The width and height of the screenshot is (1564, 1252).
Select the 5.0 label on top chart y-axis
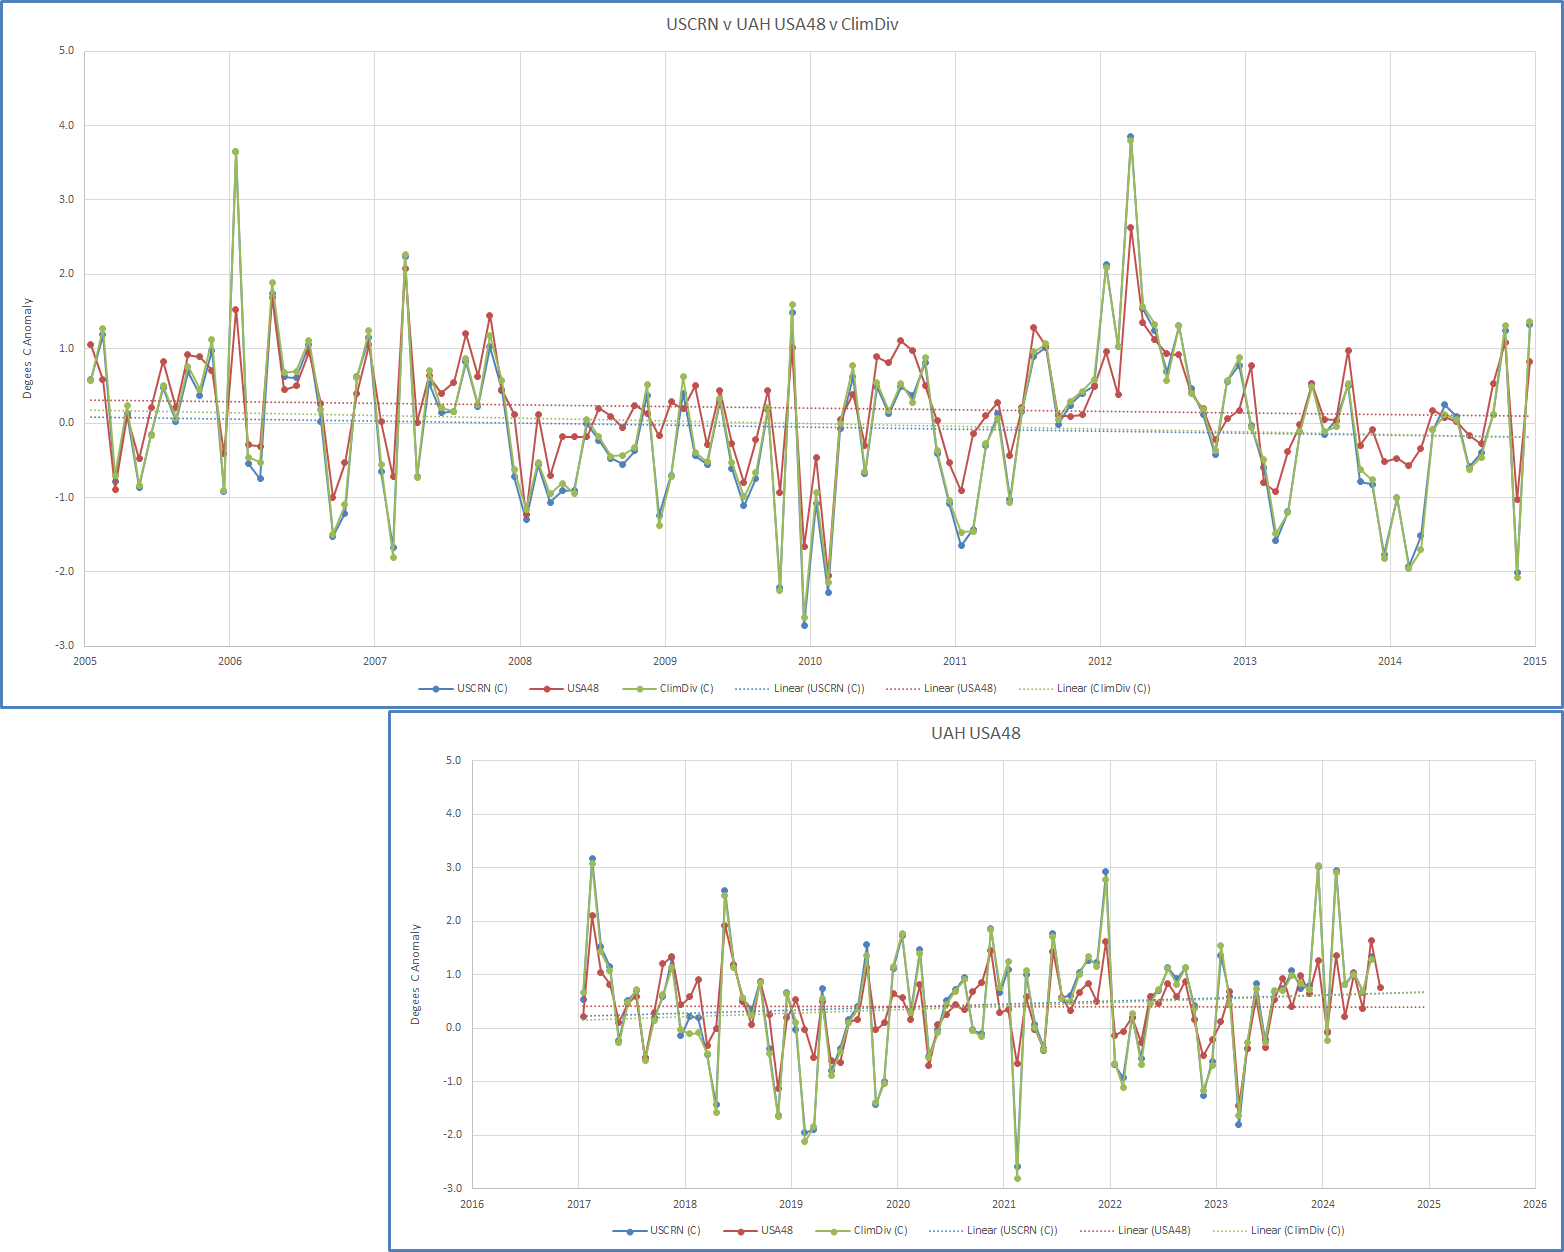point(66,51)
